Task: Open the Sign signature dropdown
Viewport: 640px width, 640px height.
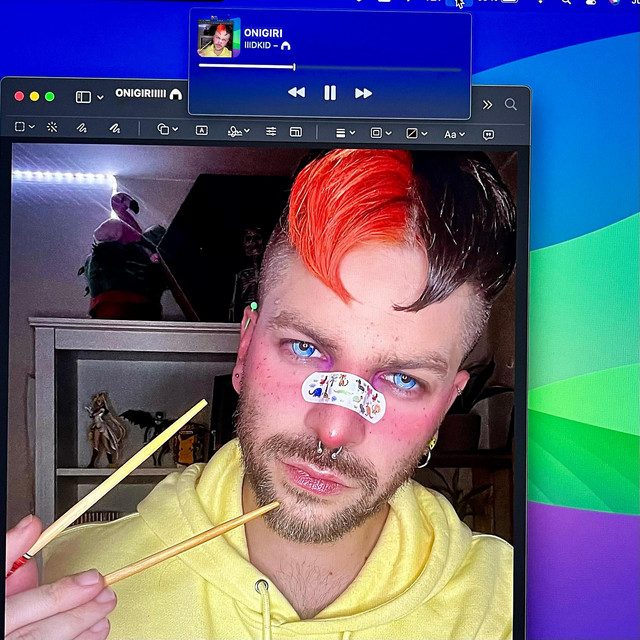Action: 237,131
